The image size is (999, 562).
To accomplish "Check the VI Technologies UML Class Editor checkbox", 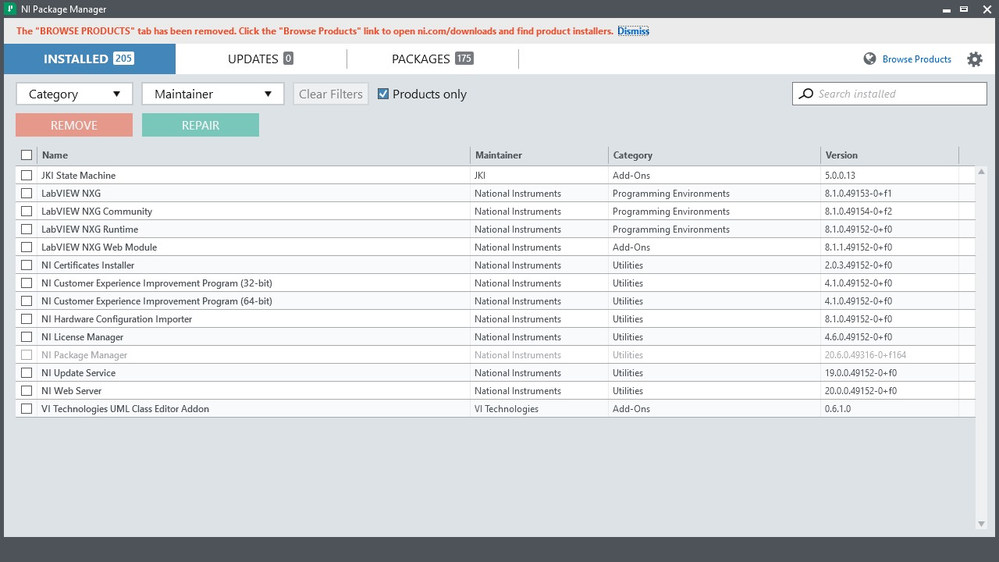I will tap(26, 408).
